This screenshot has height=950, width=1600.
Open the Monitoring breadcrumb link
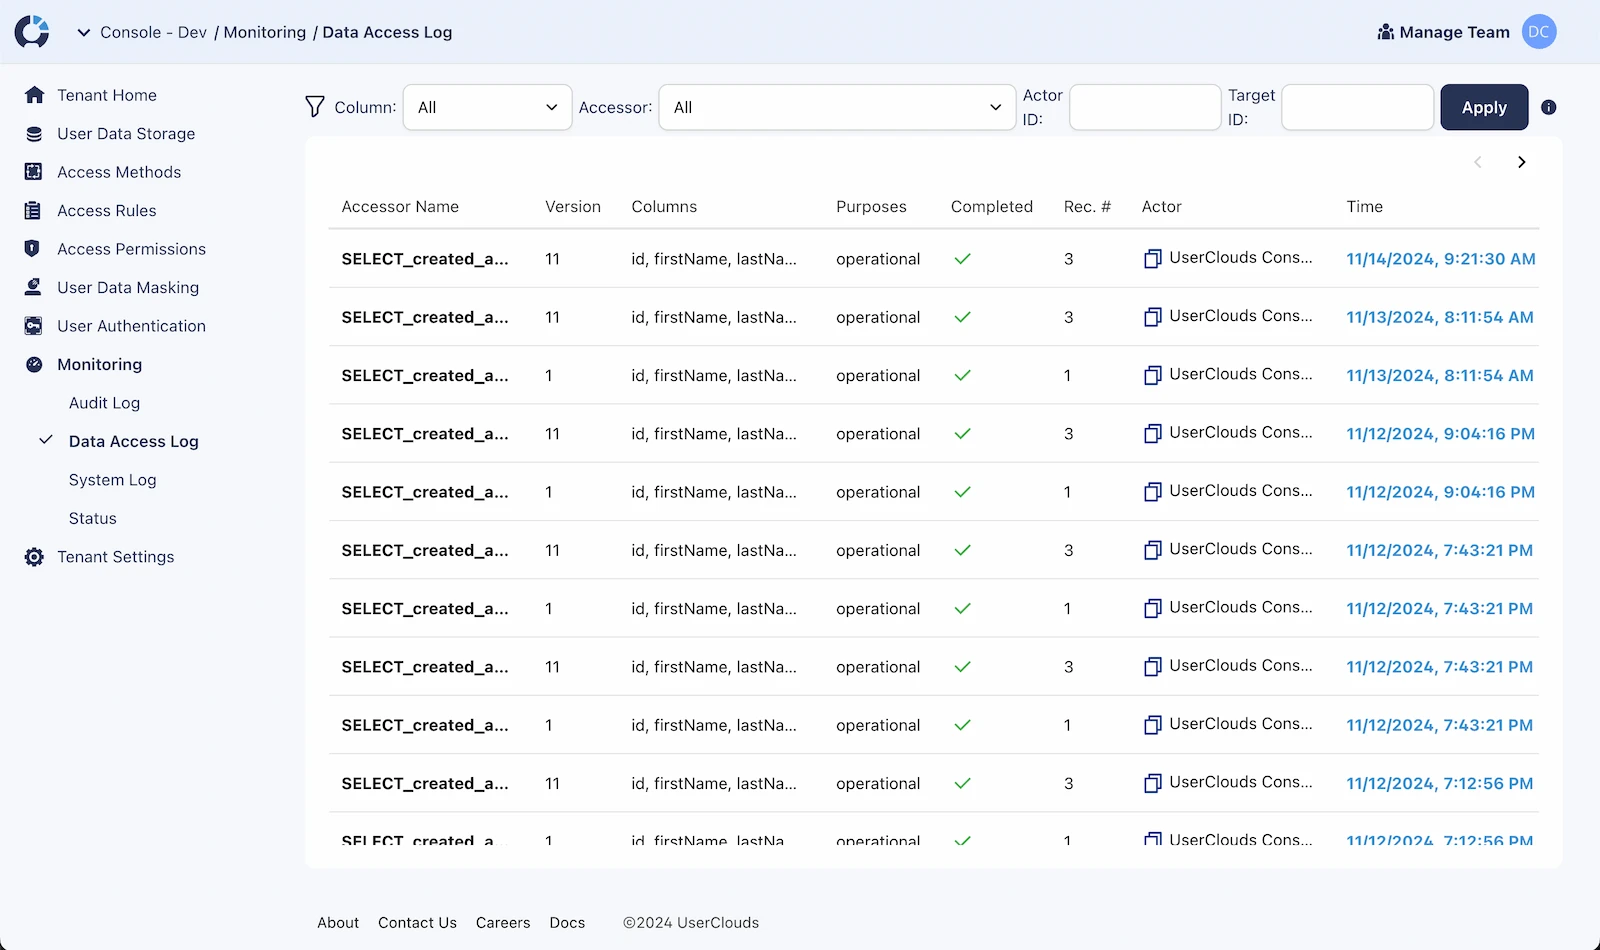265,32
